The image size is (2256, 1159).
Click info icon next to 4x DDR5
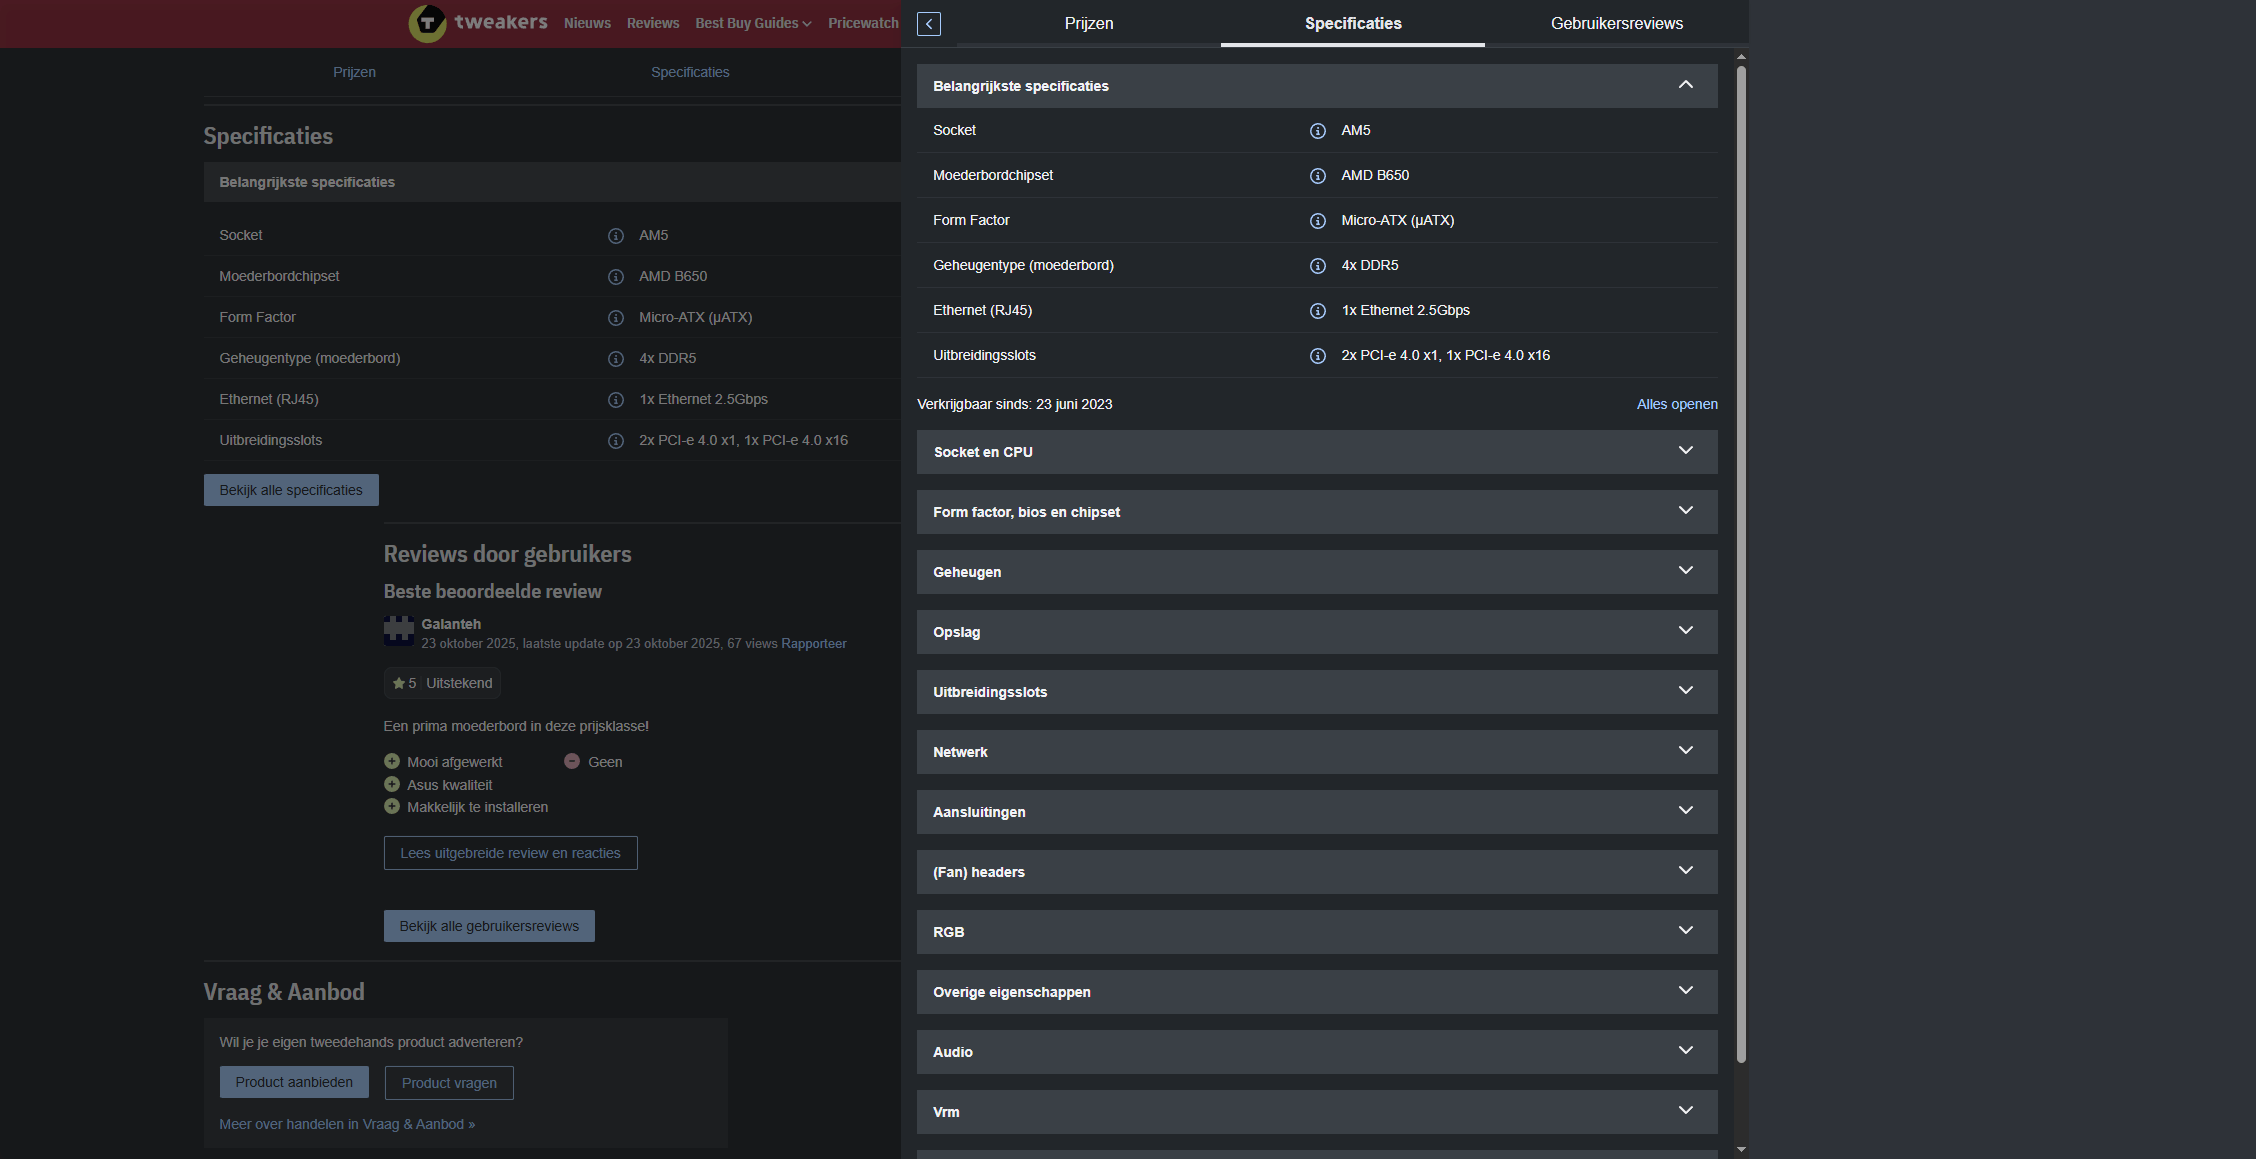1317,266
